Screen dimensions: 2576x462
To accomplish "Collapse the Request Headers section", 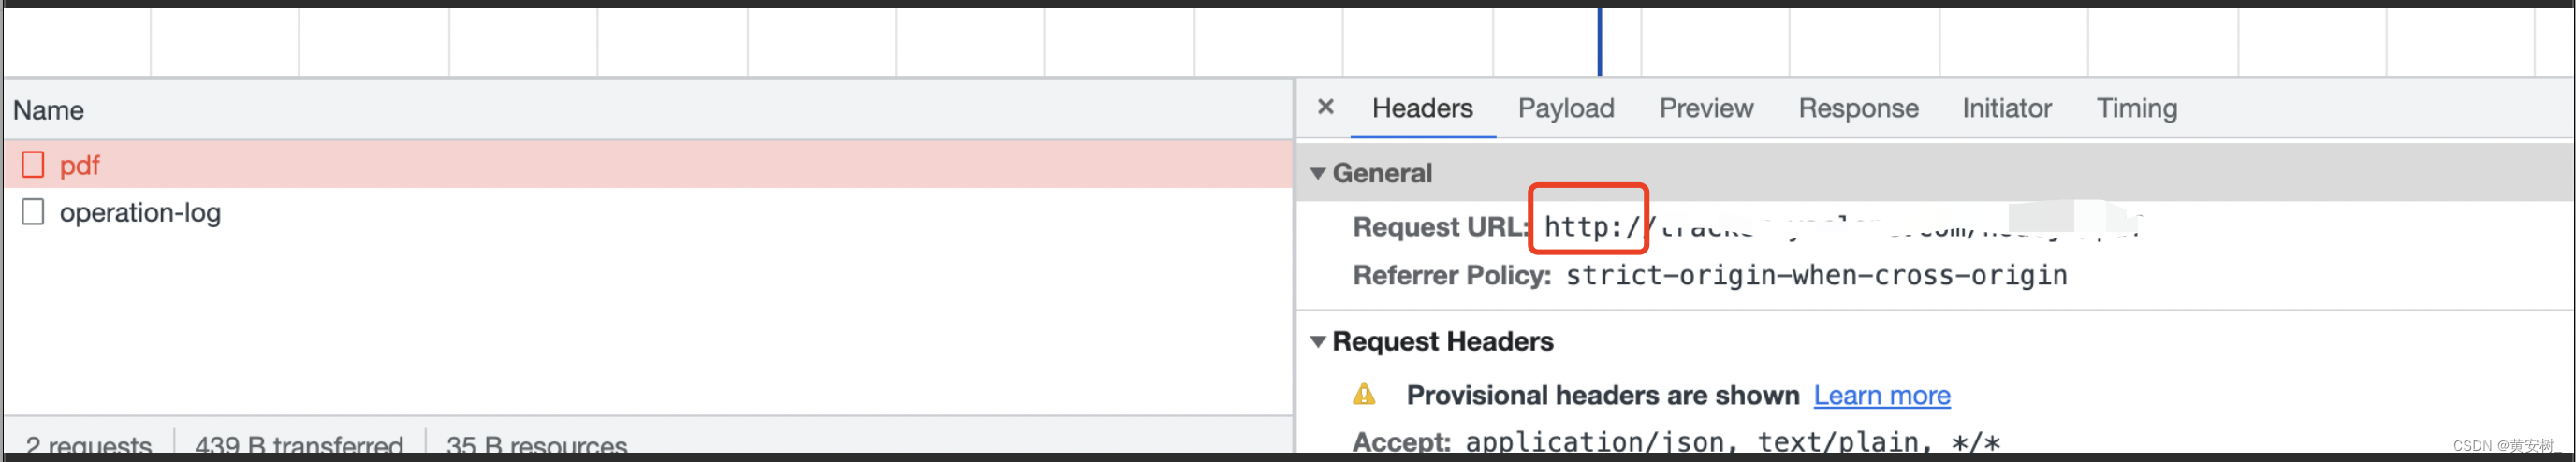I will 1318,342.
